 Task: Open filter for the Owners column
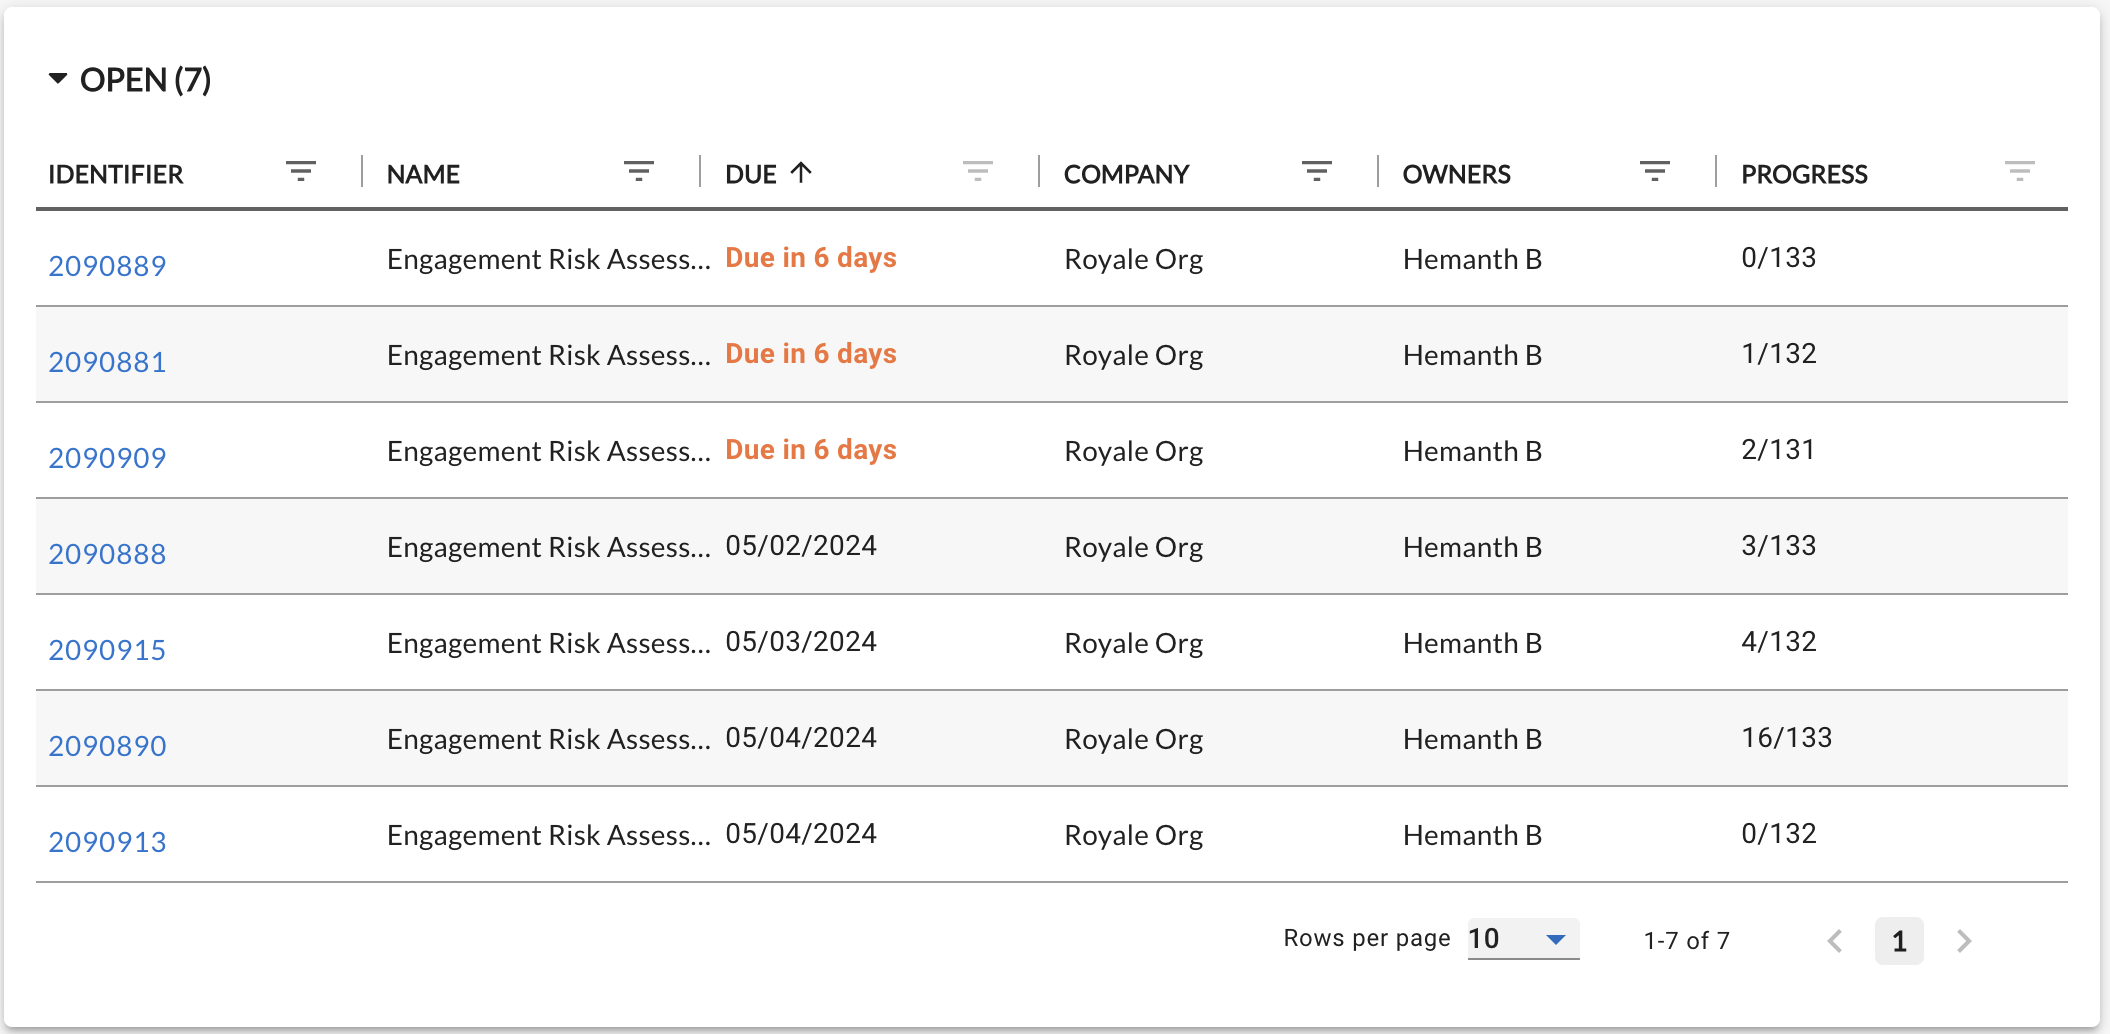1655,172
